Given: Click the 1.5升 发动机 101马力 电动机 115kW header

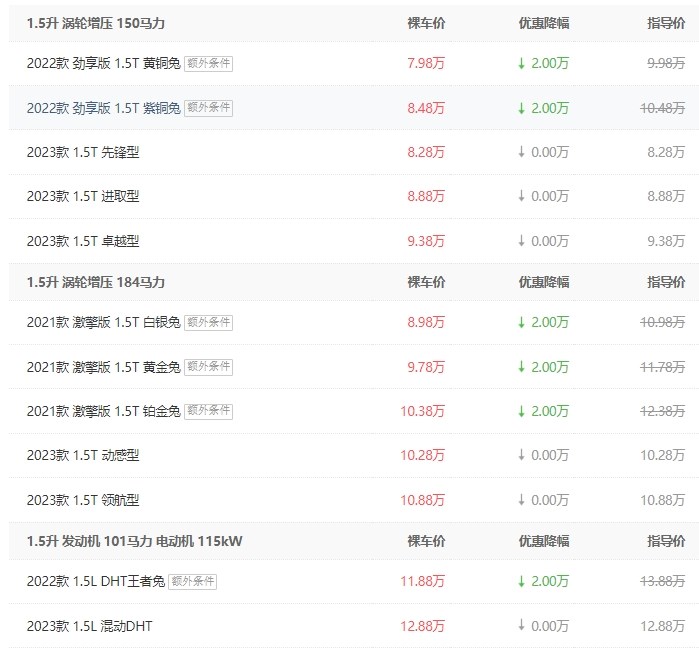Looking at the screenshot, I should pos(135,541).
